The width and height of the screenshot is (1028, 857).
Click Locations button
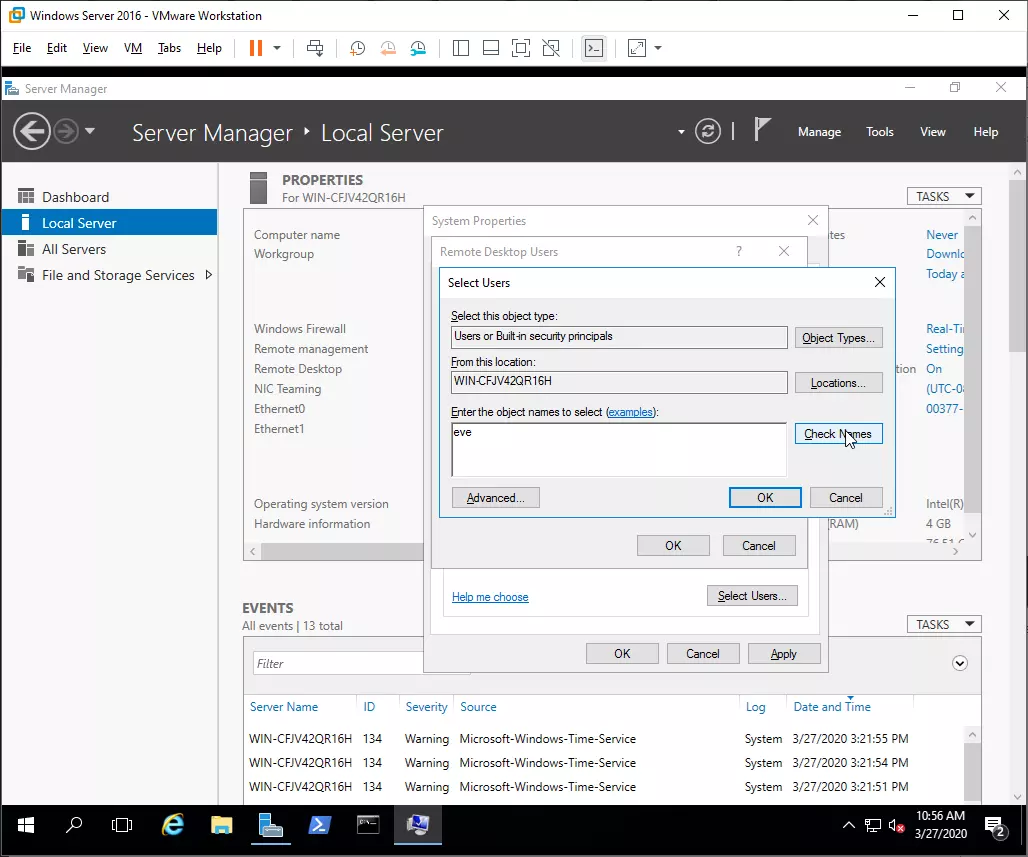[x=839, y=383]
